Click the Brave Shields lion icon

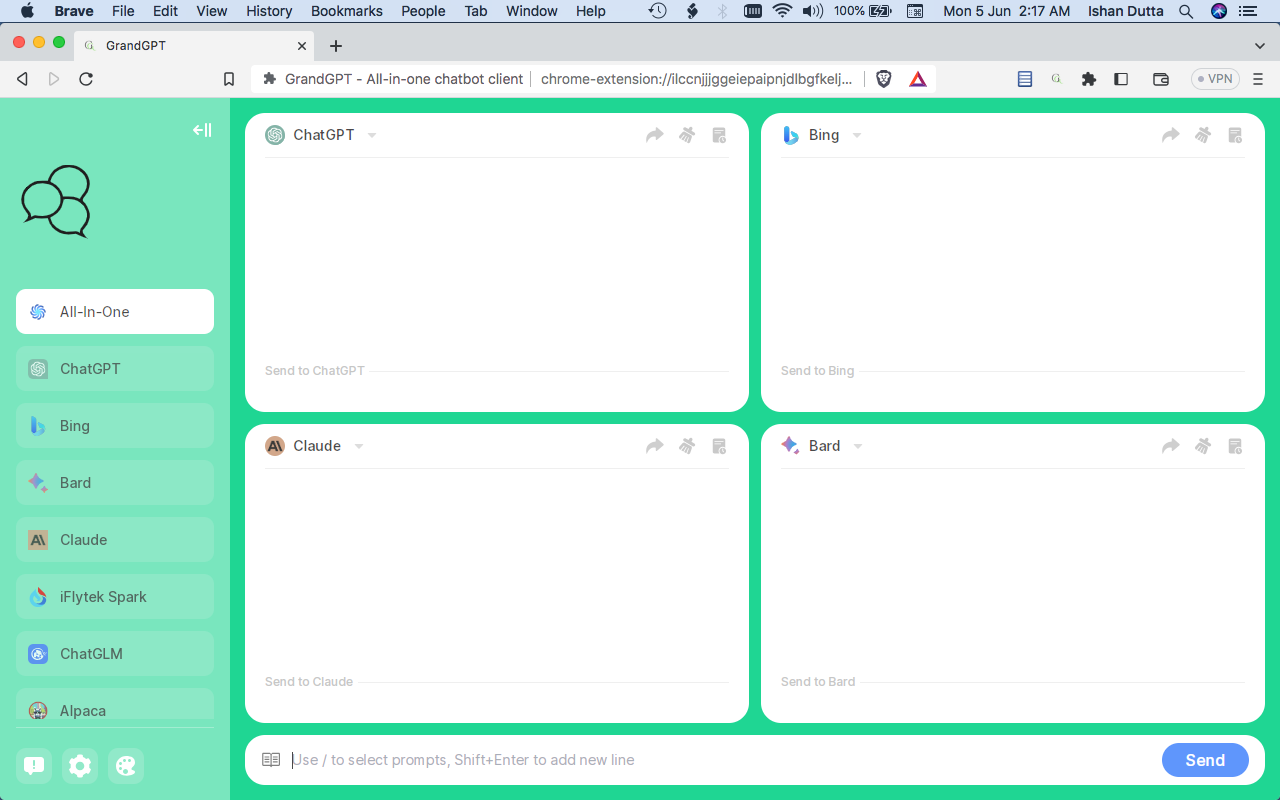(x=884, y=79)
